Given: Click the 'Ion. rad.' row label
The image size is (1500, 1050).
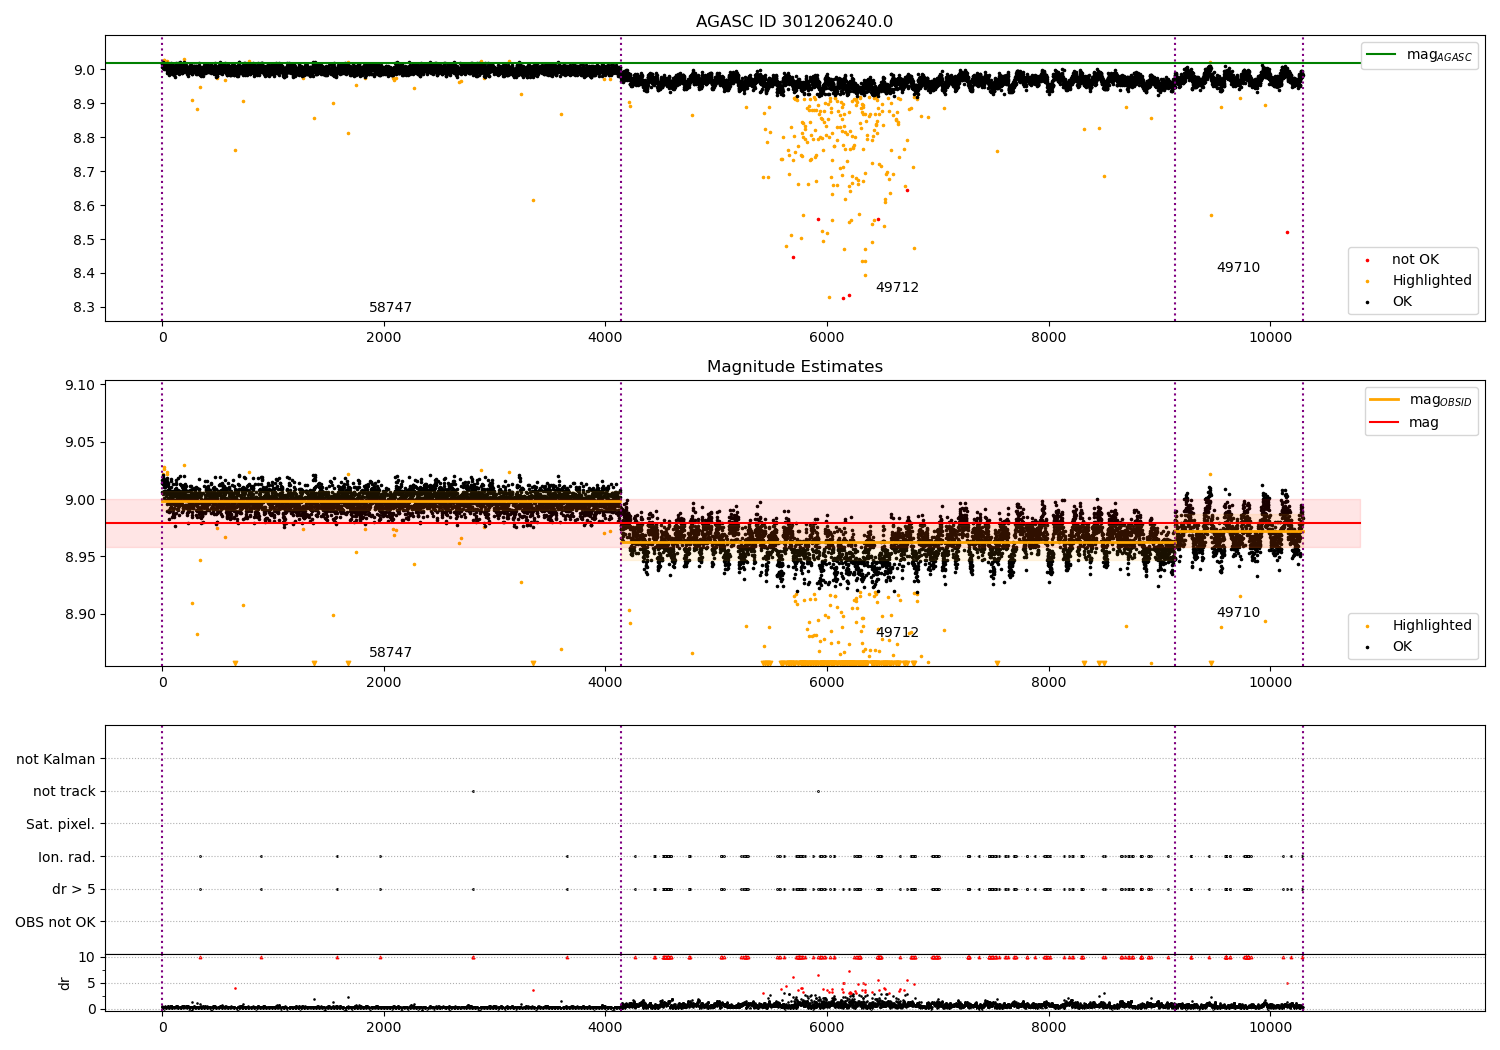Looking at the screenshot, I should click(67, 857).
